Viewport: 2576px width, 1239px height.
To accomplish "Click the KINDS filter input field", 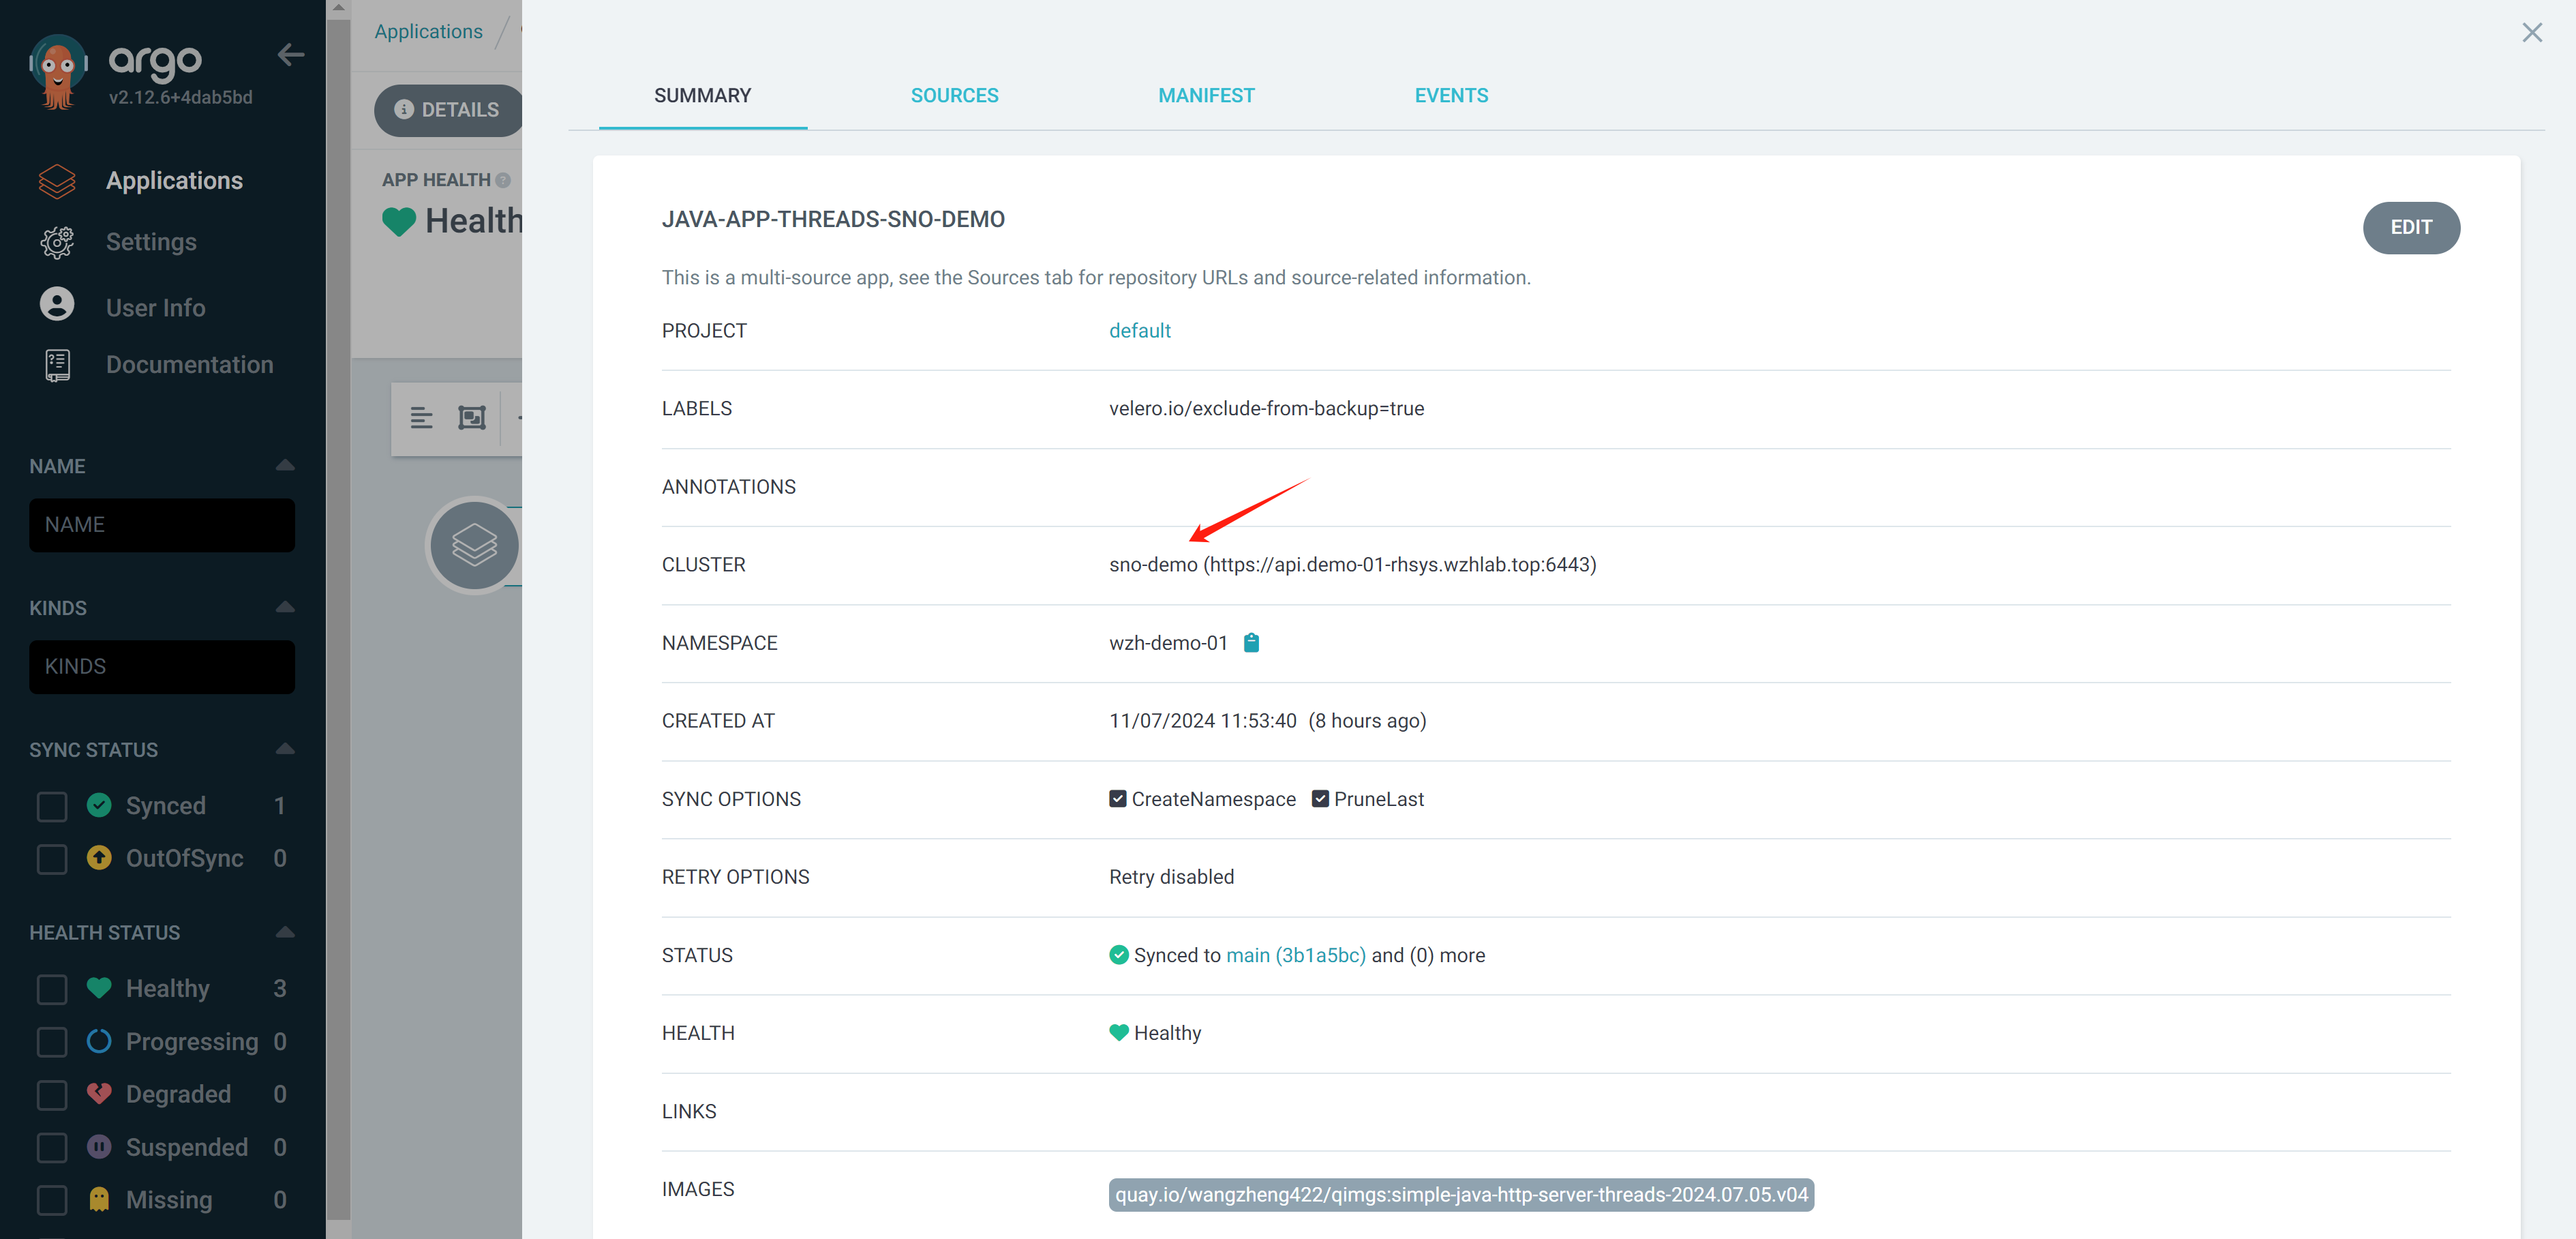I will [162, 667].
